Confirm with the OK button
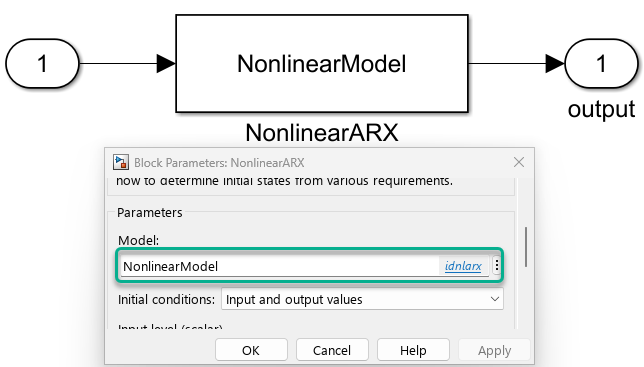Screen dimensions: 644x367 (251, 350)
